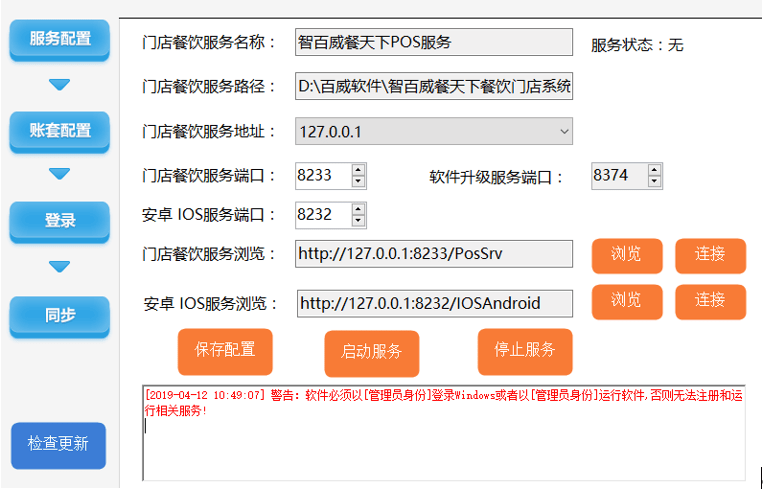This screenshot has width=763, height=499.
Task: Click the http://127.0.0.1:8233/PosSrv field
Action: (434, 254)
